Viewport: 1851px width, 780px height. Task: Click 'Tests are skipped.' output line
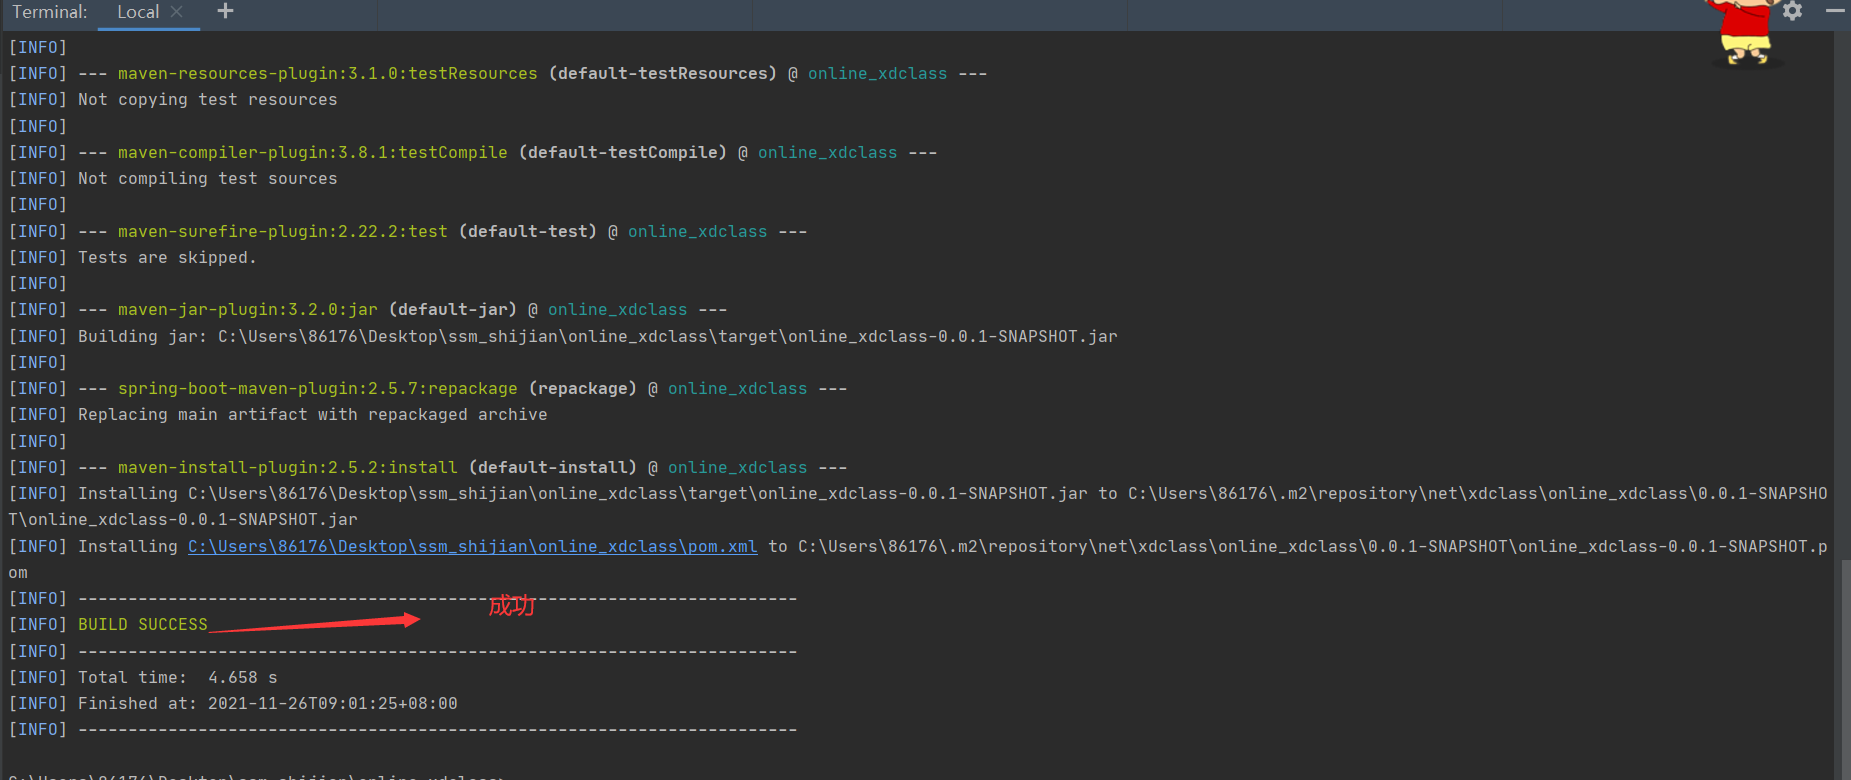pyautogui.click(x=167, y=257)
